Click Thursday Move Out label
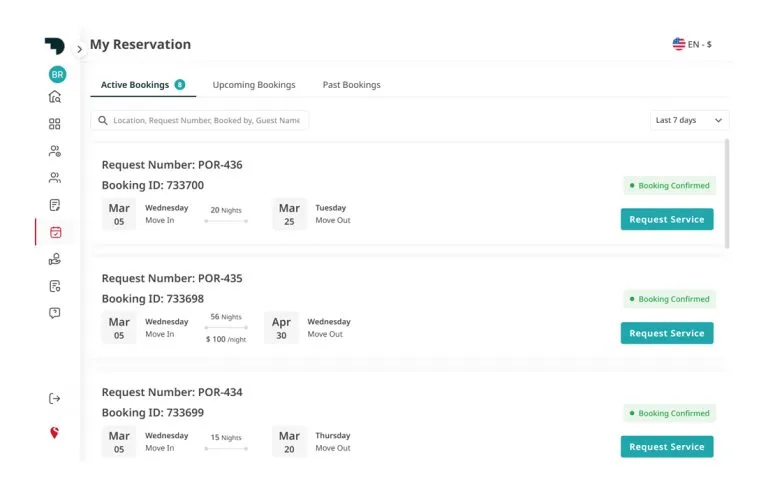 pyautogui.click(x=333, y=442)
